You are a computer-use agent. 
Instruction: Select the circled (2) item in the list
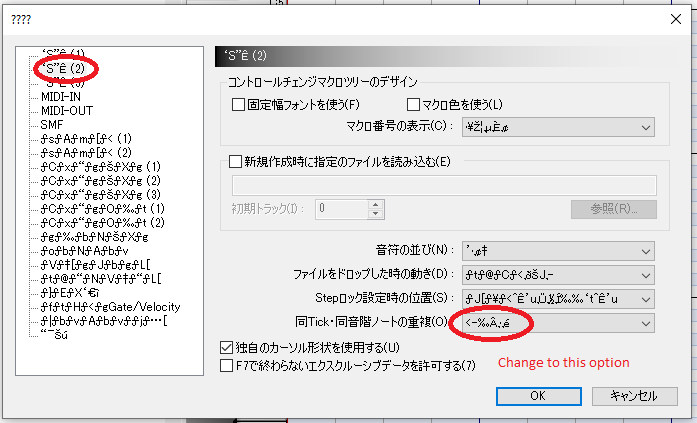[64, 68]
